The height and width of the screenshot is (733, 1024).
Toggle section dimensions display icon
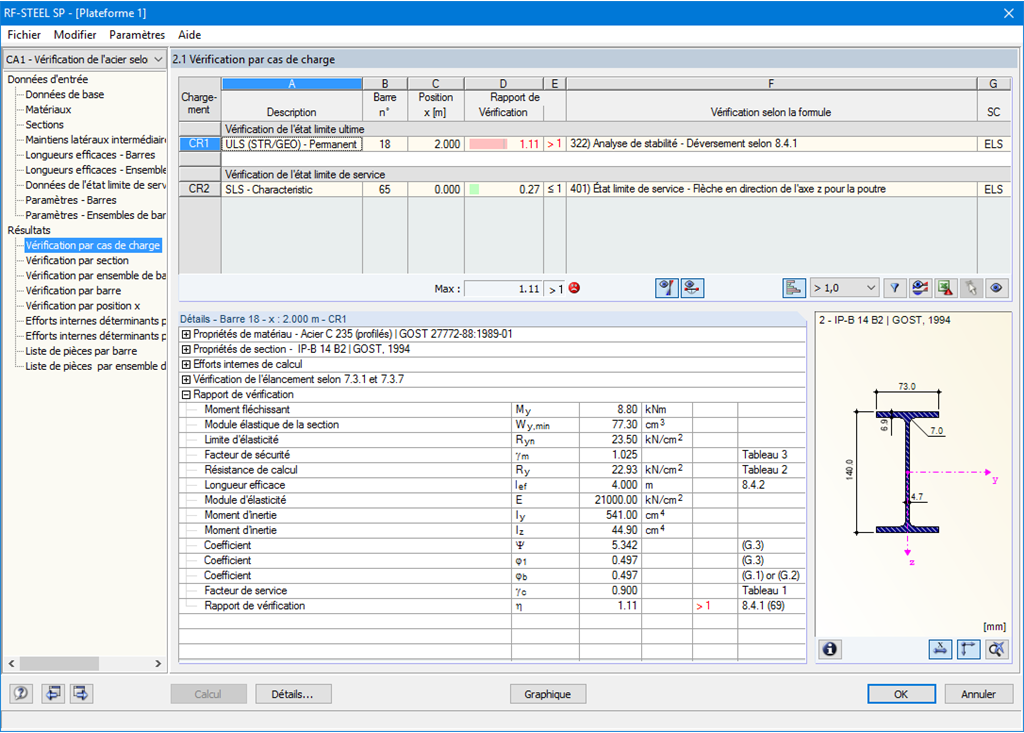(940, 649)
